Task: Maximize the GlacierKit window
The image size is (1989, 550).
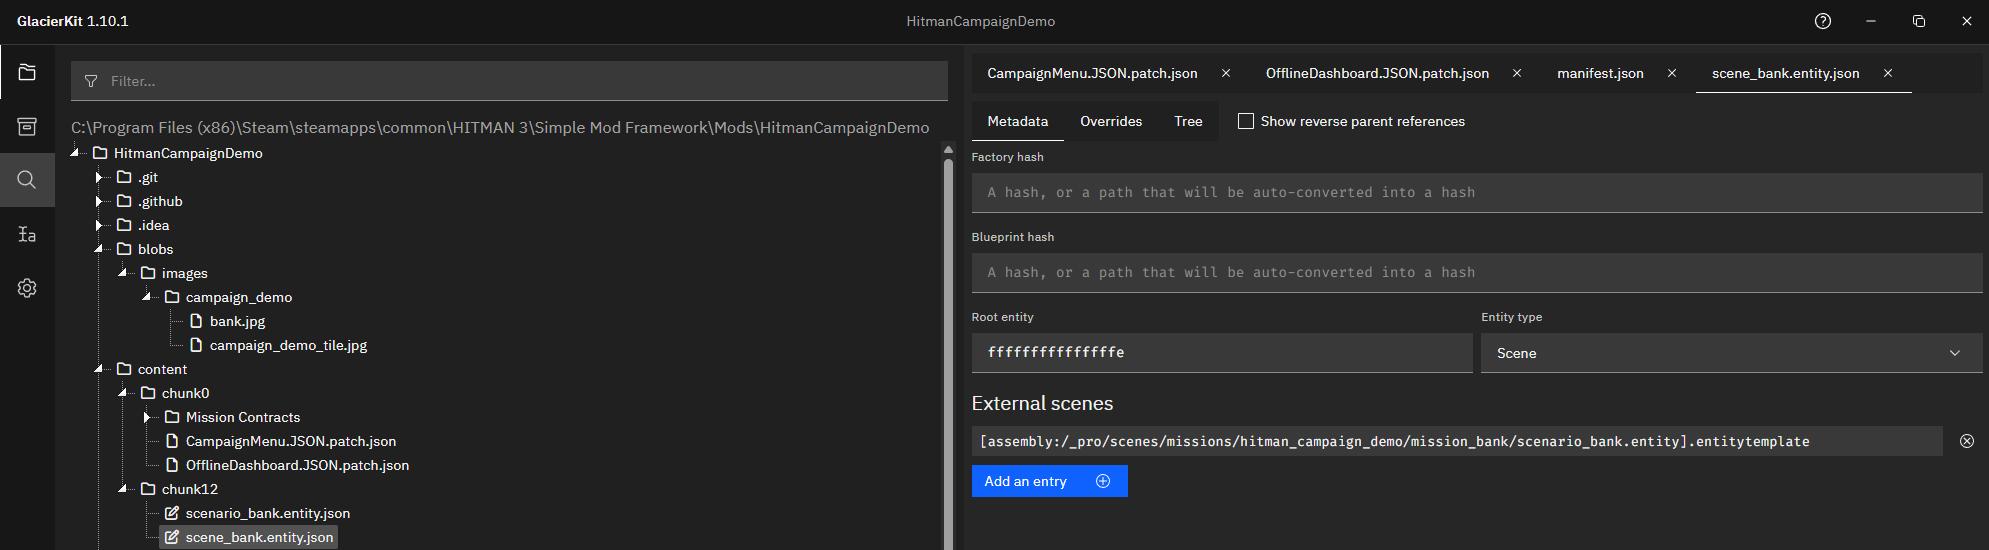Action: pyautogui.click(x=1919, y=21)
